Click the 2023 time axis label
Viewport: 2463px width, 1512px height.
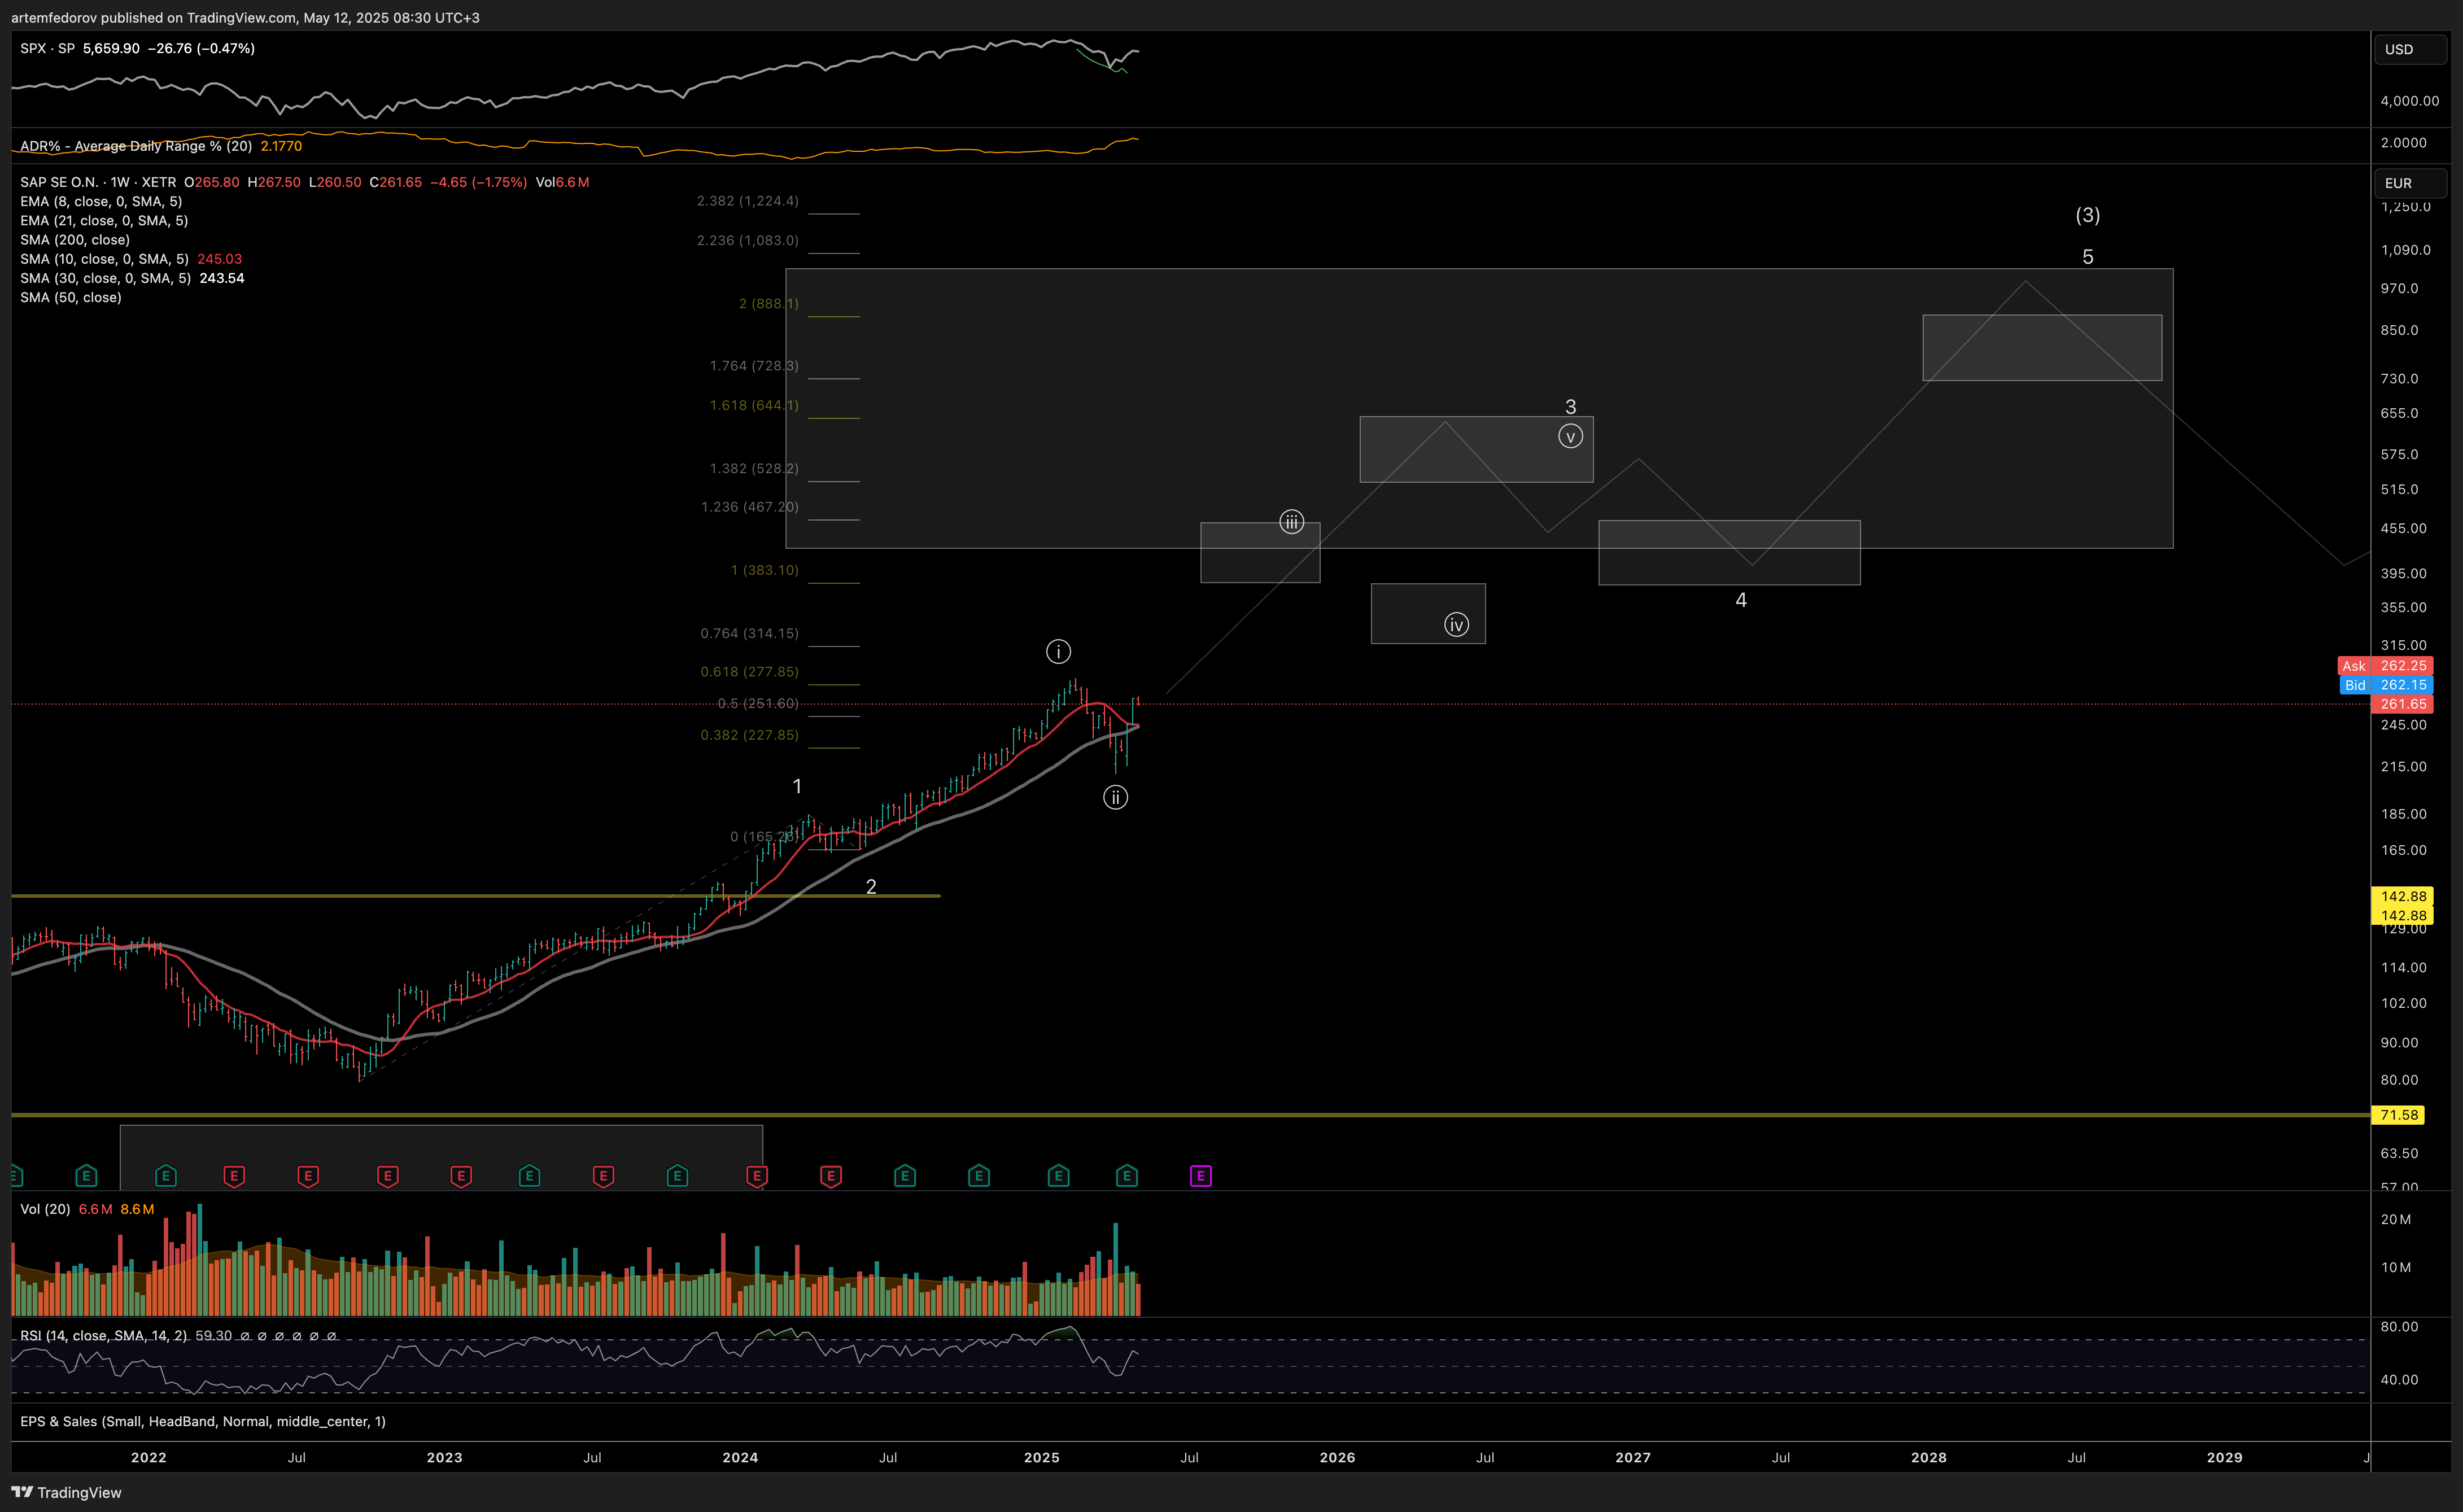pyautogui.click(x=444, y=1457)
